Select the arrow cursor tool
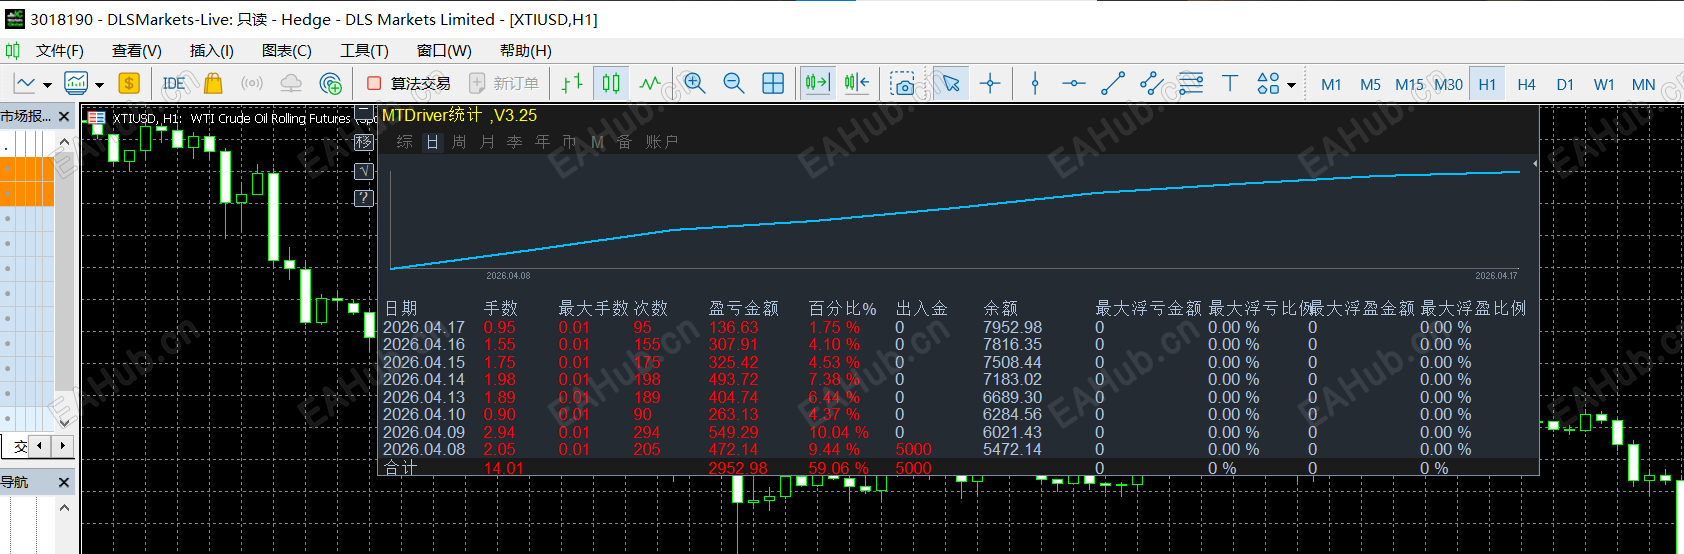This screenshot has height=554, width=1684. [950, 84]
